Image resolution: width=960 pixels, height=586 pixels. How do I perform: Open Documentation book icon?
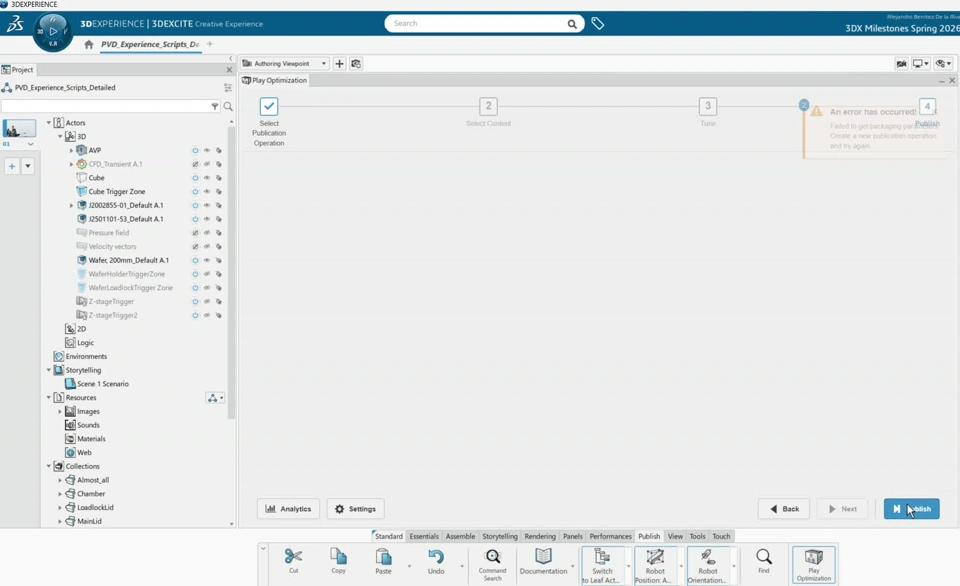543,557
